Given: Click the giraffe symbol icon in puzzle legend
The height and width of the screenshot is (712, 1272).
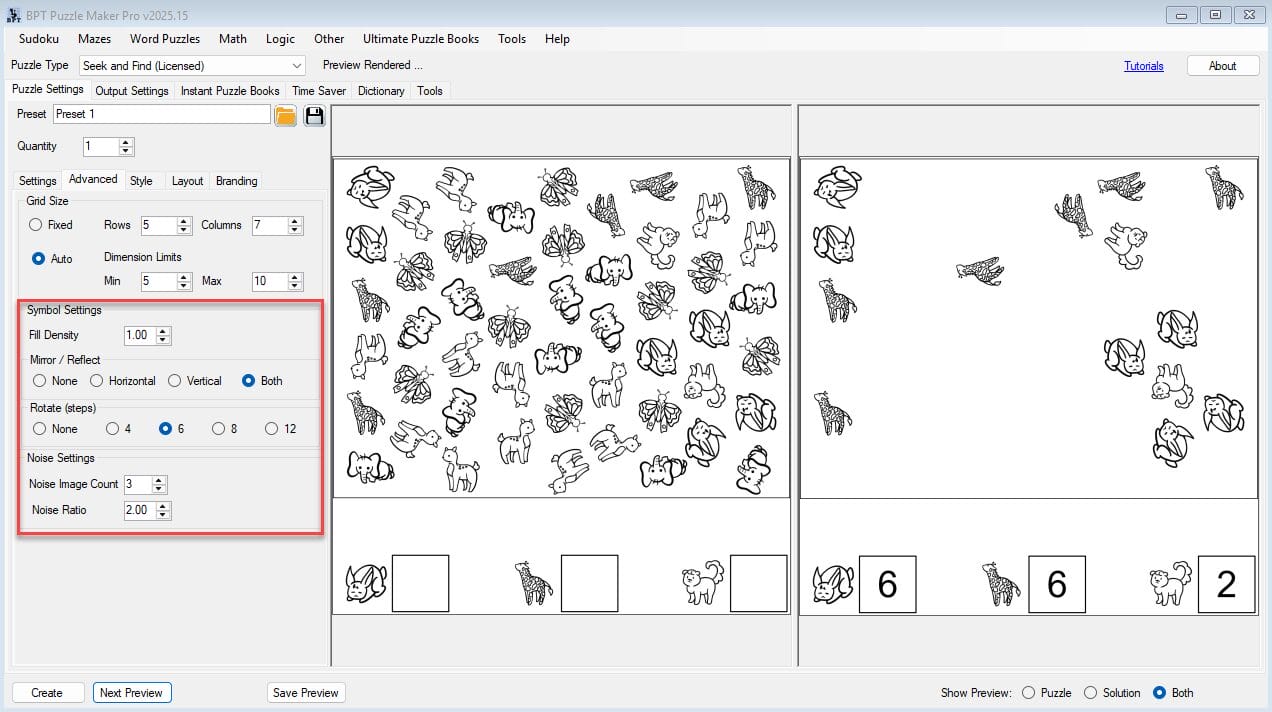Looking at the screenshot, I should [533, 583].
